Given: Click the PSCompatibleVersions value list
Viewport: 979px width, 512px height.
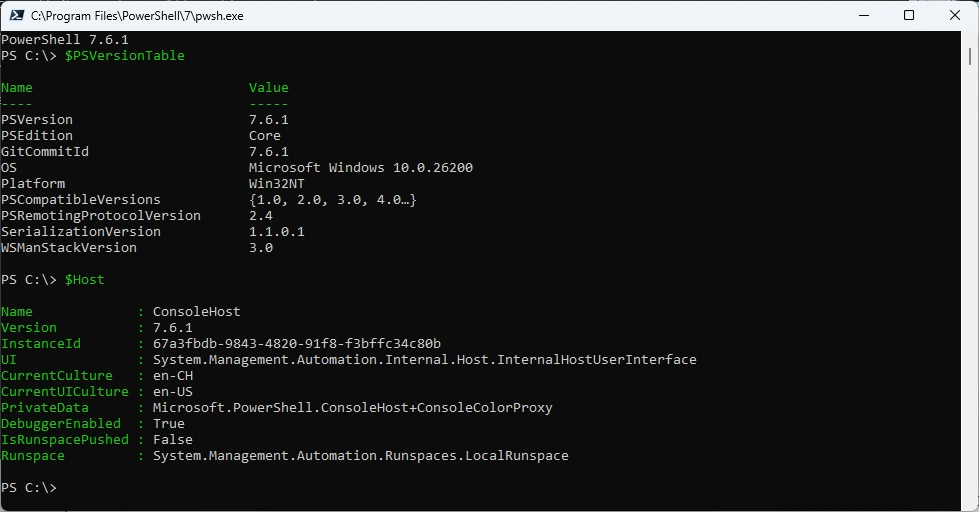Looking at the screenshot, I should click(332, 200).
